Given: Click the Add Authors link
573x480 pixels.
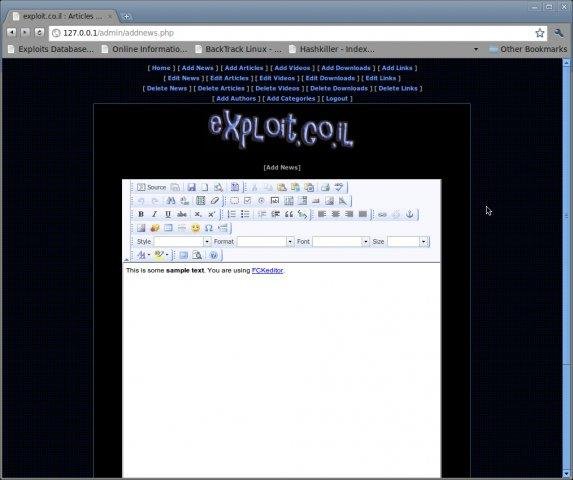Looking at the screenshot, I should pyautogui.click(x=236, y=99).
